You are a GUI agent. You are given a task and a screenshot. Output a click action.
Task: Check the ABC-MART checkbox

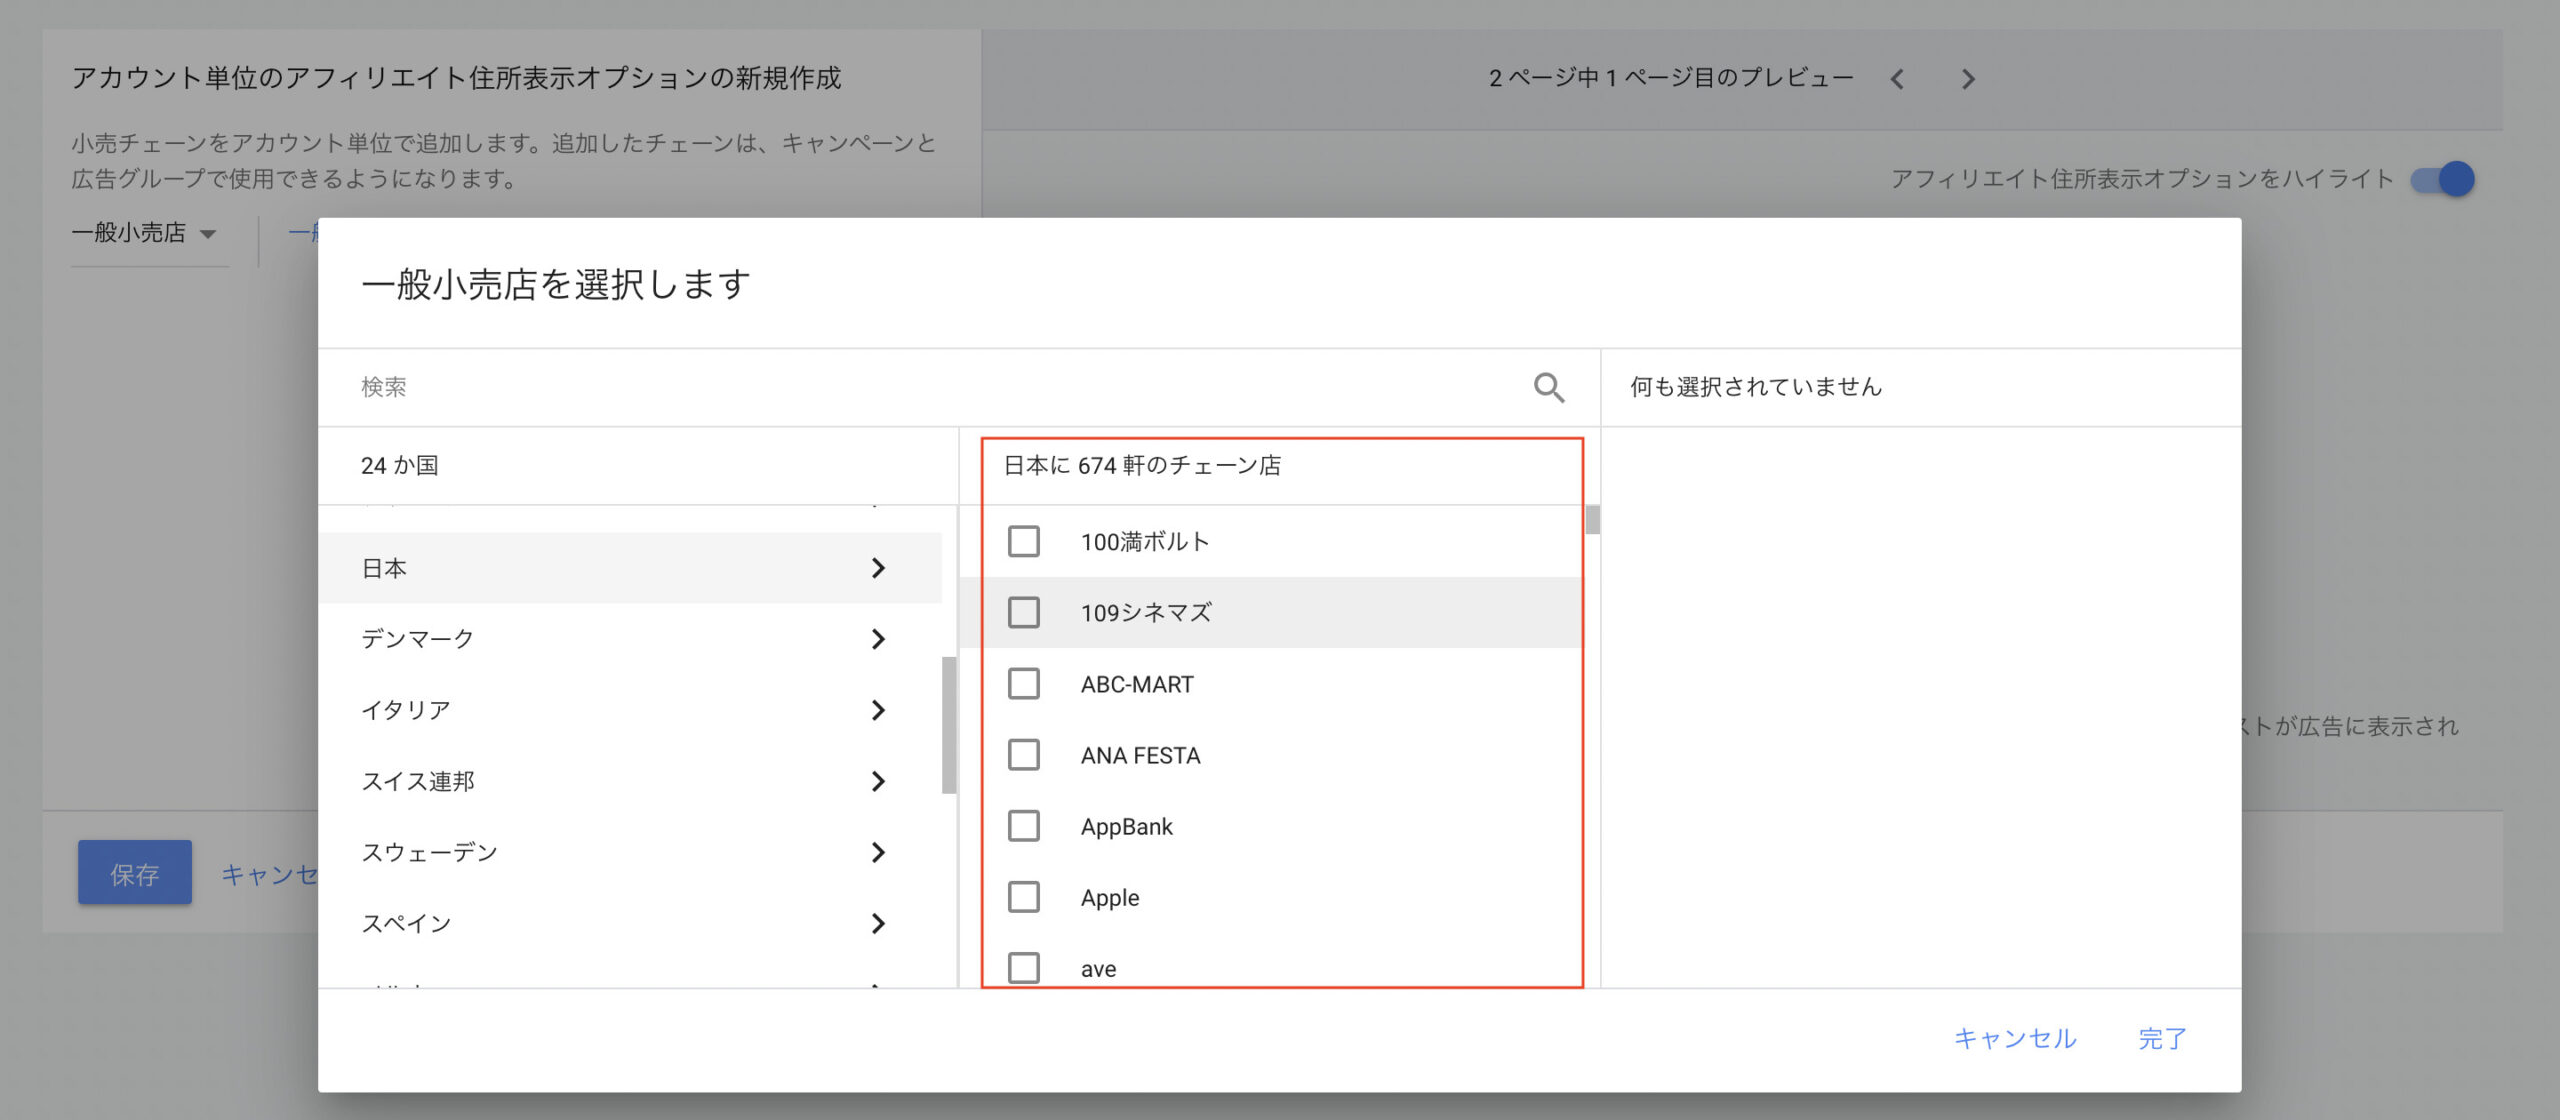tap(1023, 684)
